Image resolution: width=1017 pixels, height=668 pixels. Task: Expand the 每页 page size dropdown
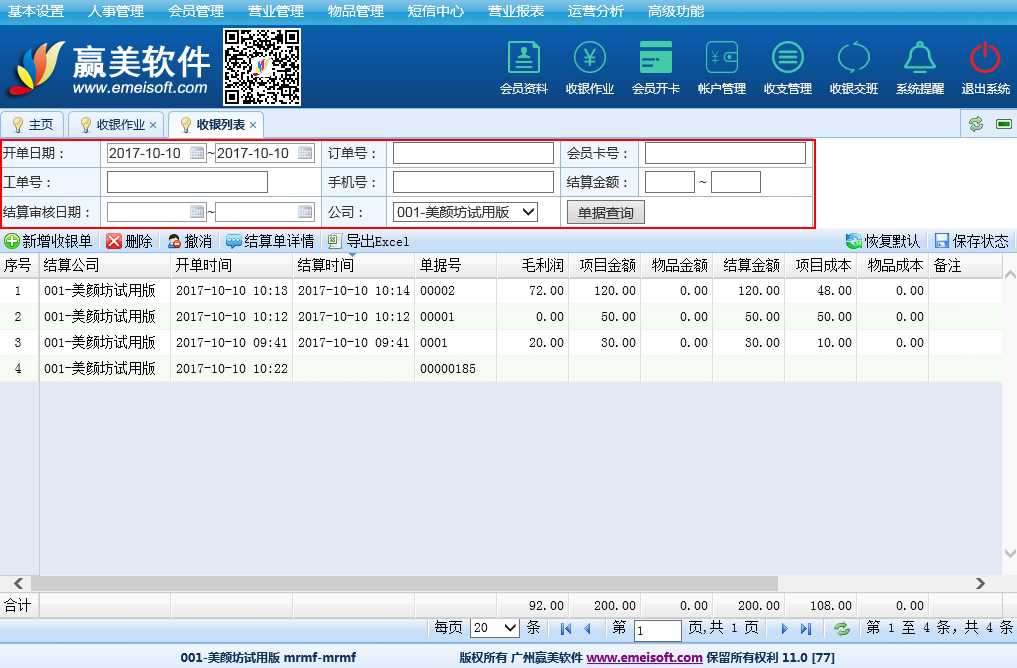495,628
